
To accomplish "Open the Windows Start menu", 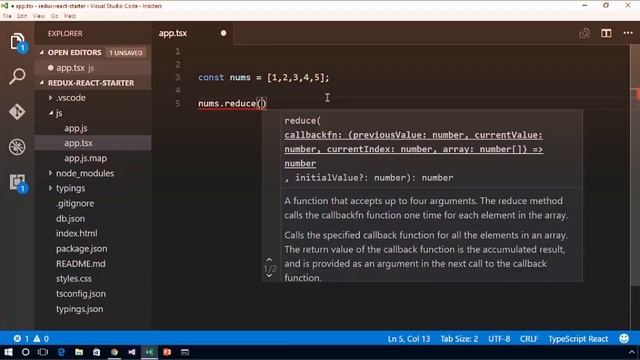I will [x=8, y=352].
